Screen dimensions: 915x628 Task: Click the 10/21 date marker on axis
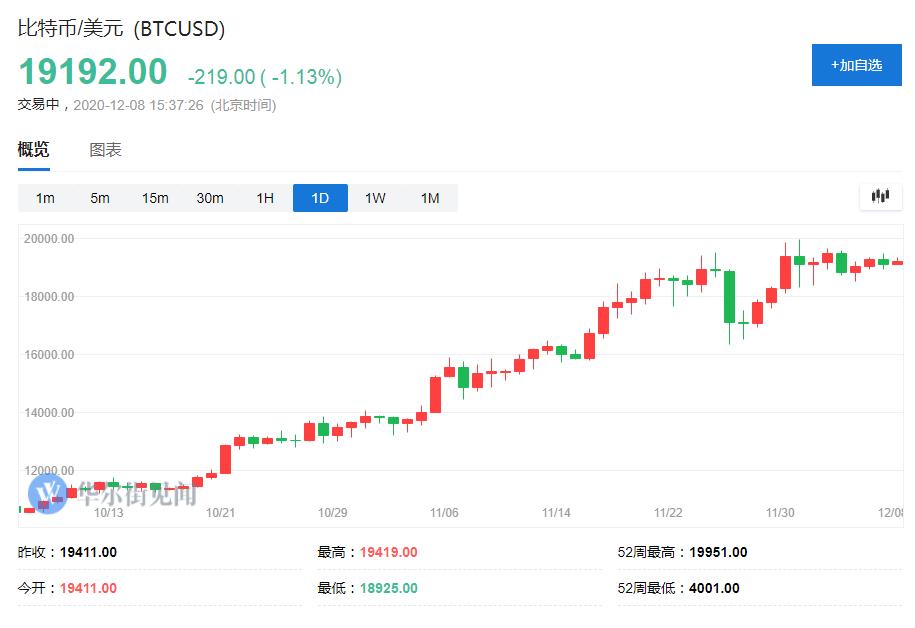[x=220, y=513]
